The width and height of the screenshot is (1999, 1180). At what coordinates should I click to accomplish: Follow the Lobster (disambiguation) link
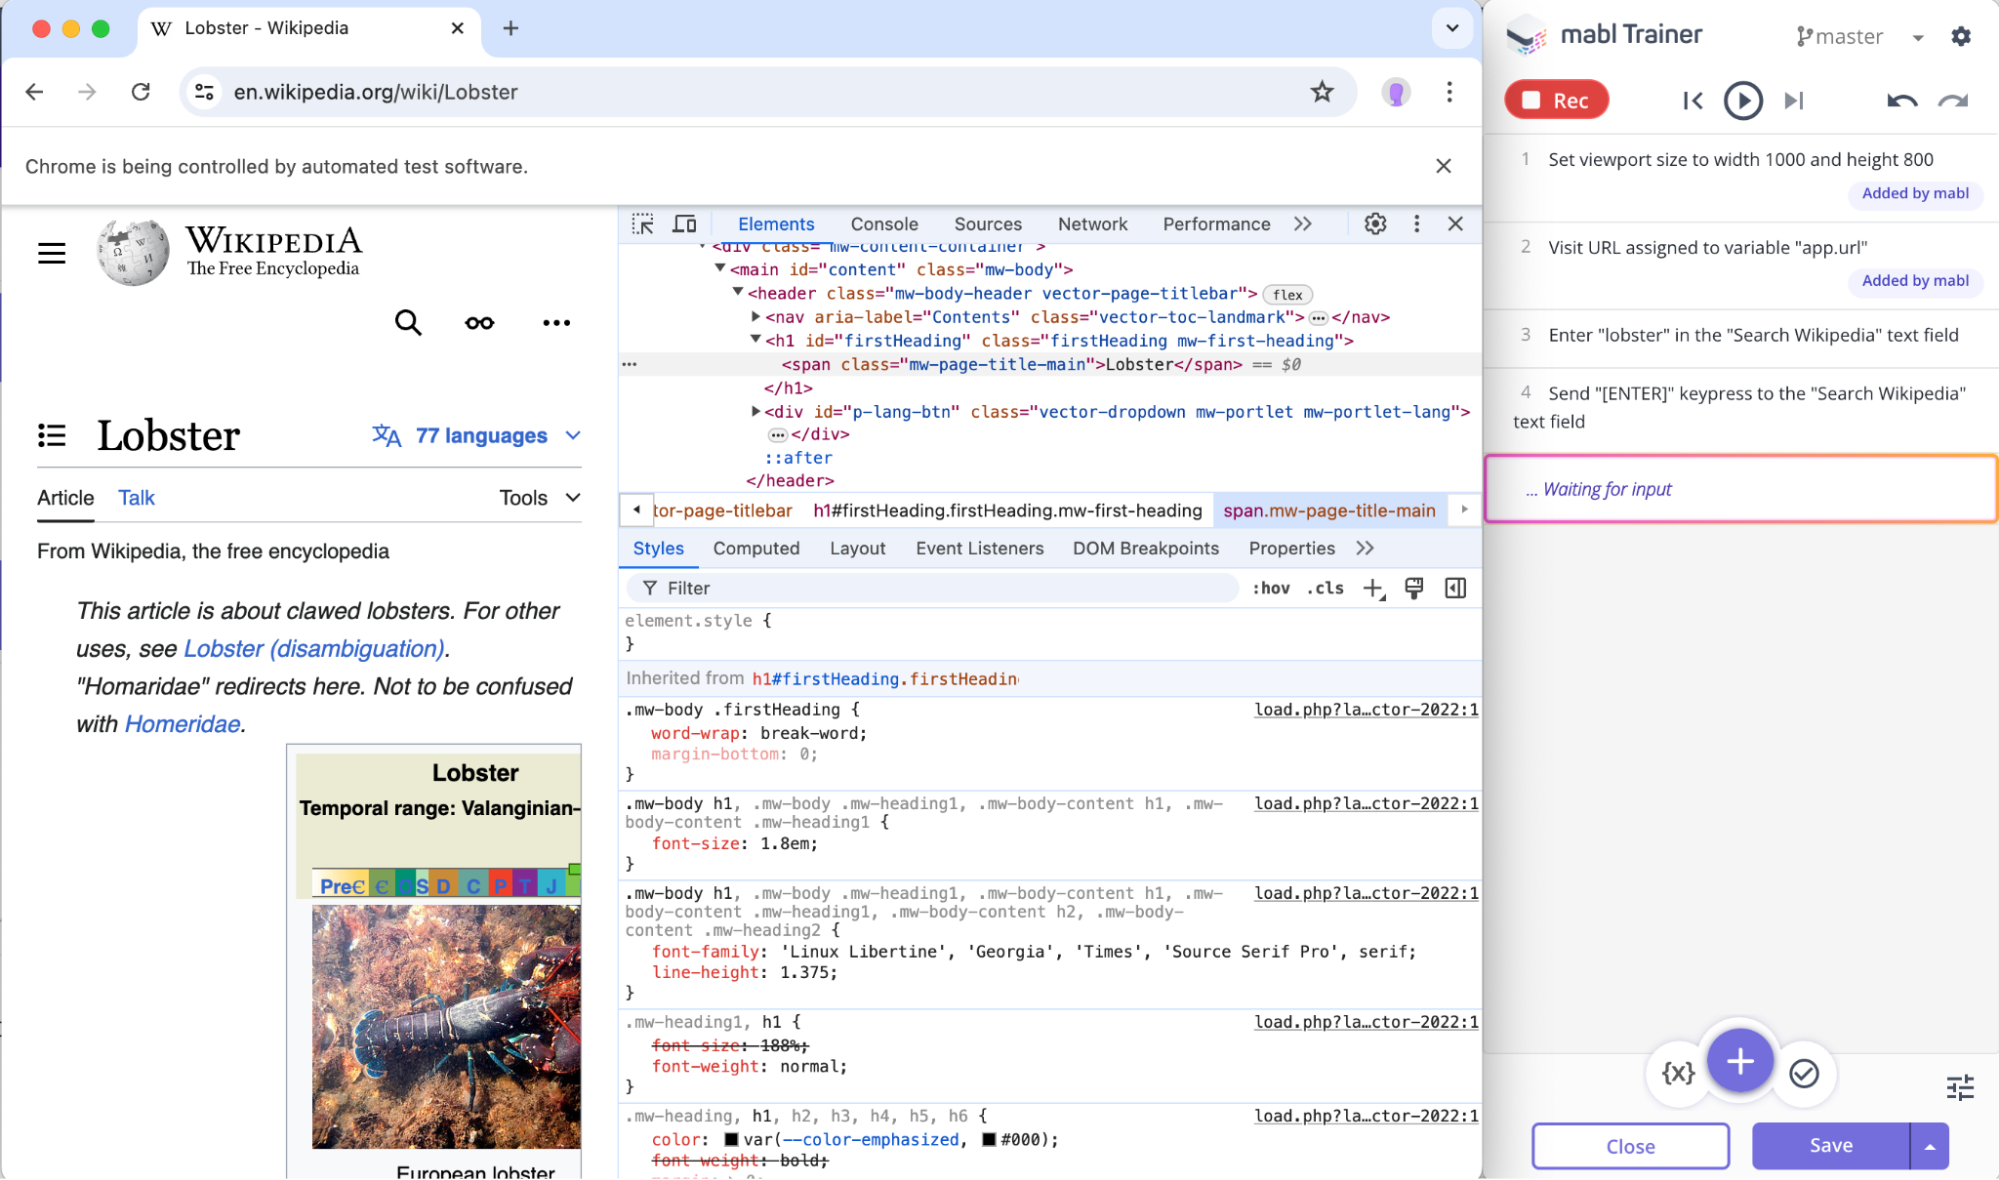314,648
